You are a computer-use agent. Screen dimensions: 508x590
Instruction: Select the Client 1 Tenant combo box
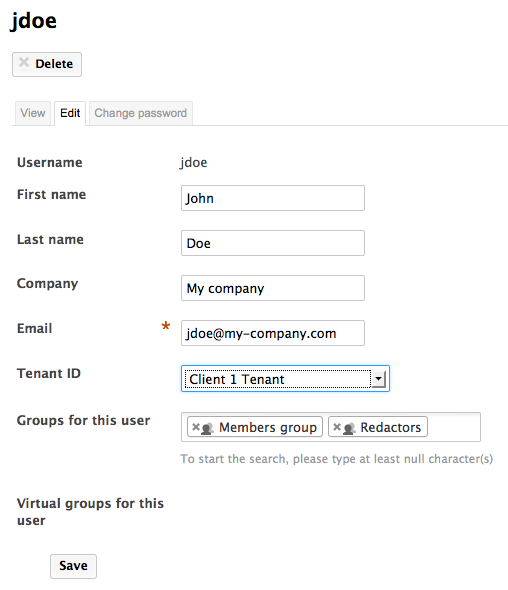(x=285, y=379)
